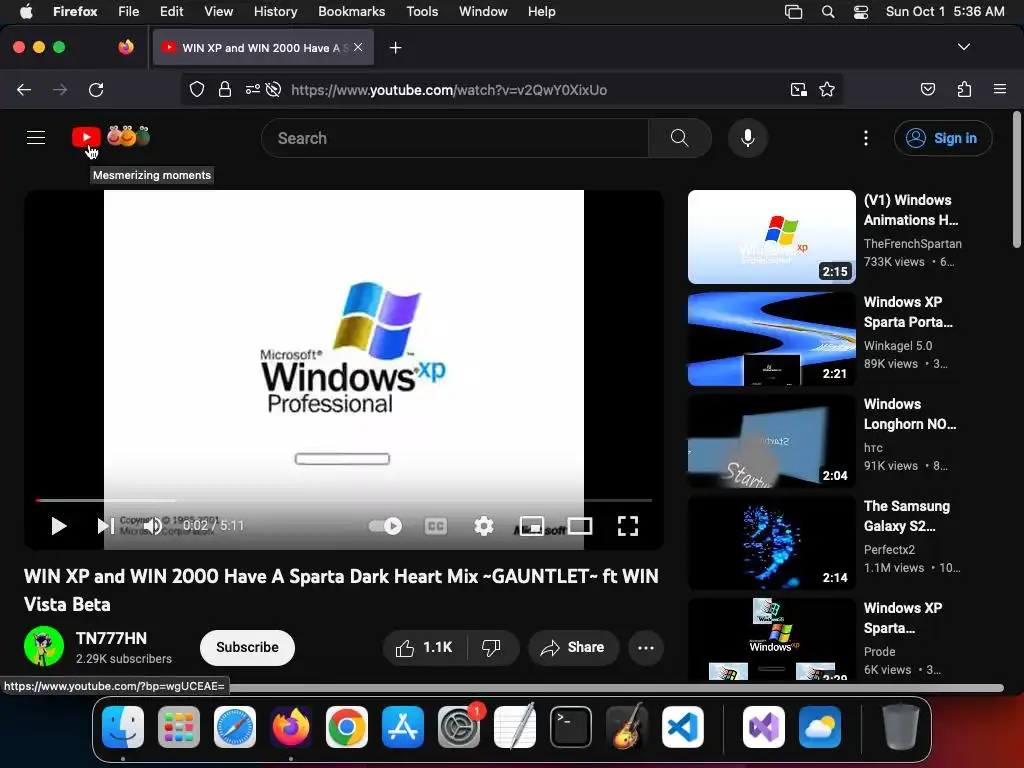The height and width of the screenshot is (768, 1024).
Task: View site security padlock info
Action: click(225, 89)
